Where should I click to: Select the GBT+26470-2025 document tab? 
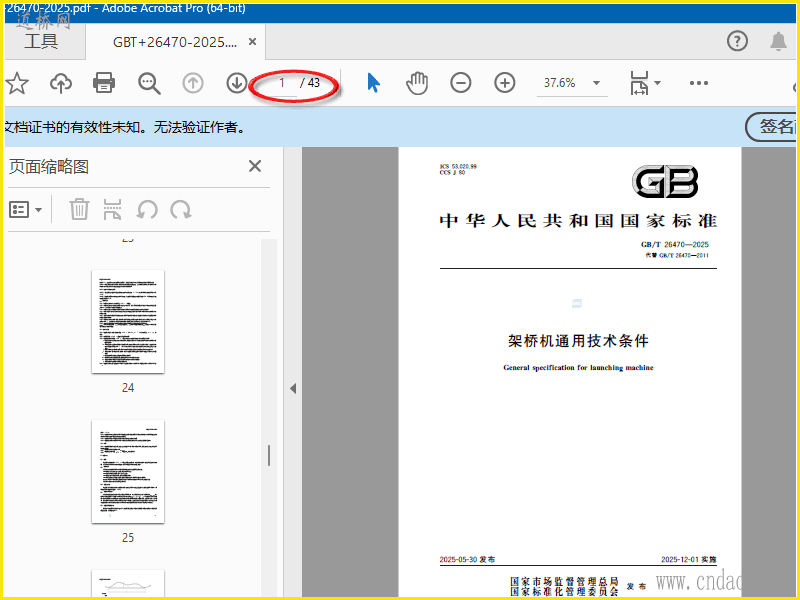point(175,42)
